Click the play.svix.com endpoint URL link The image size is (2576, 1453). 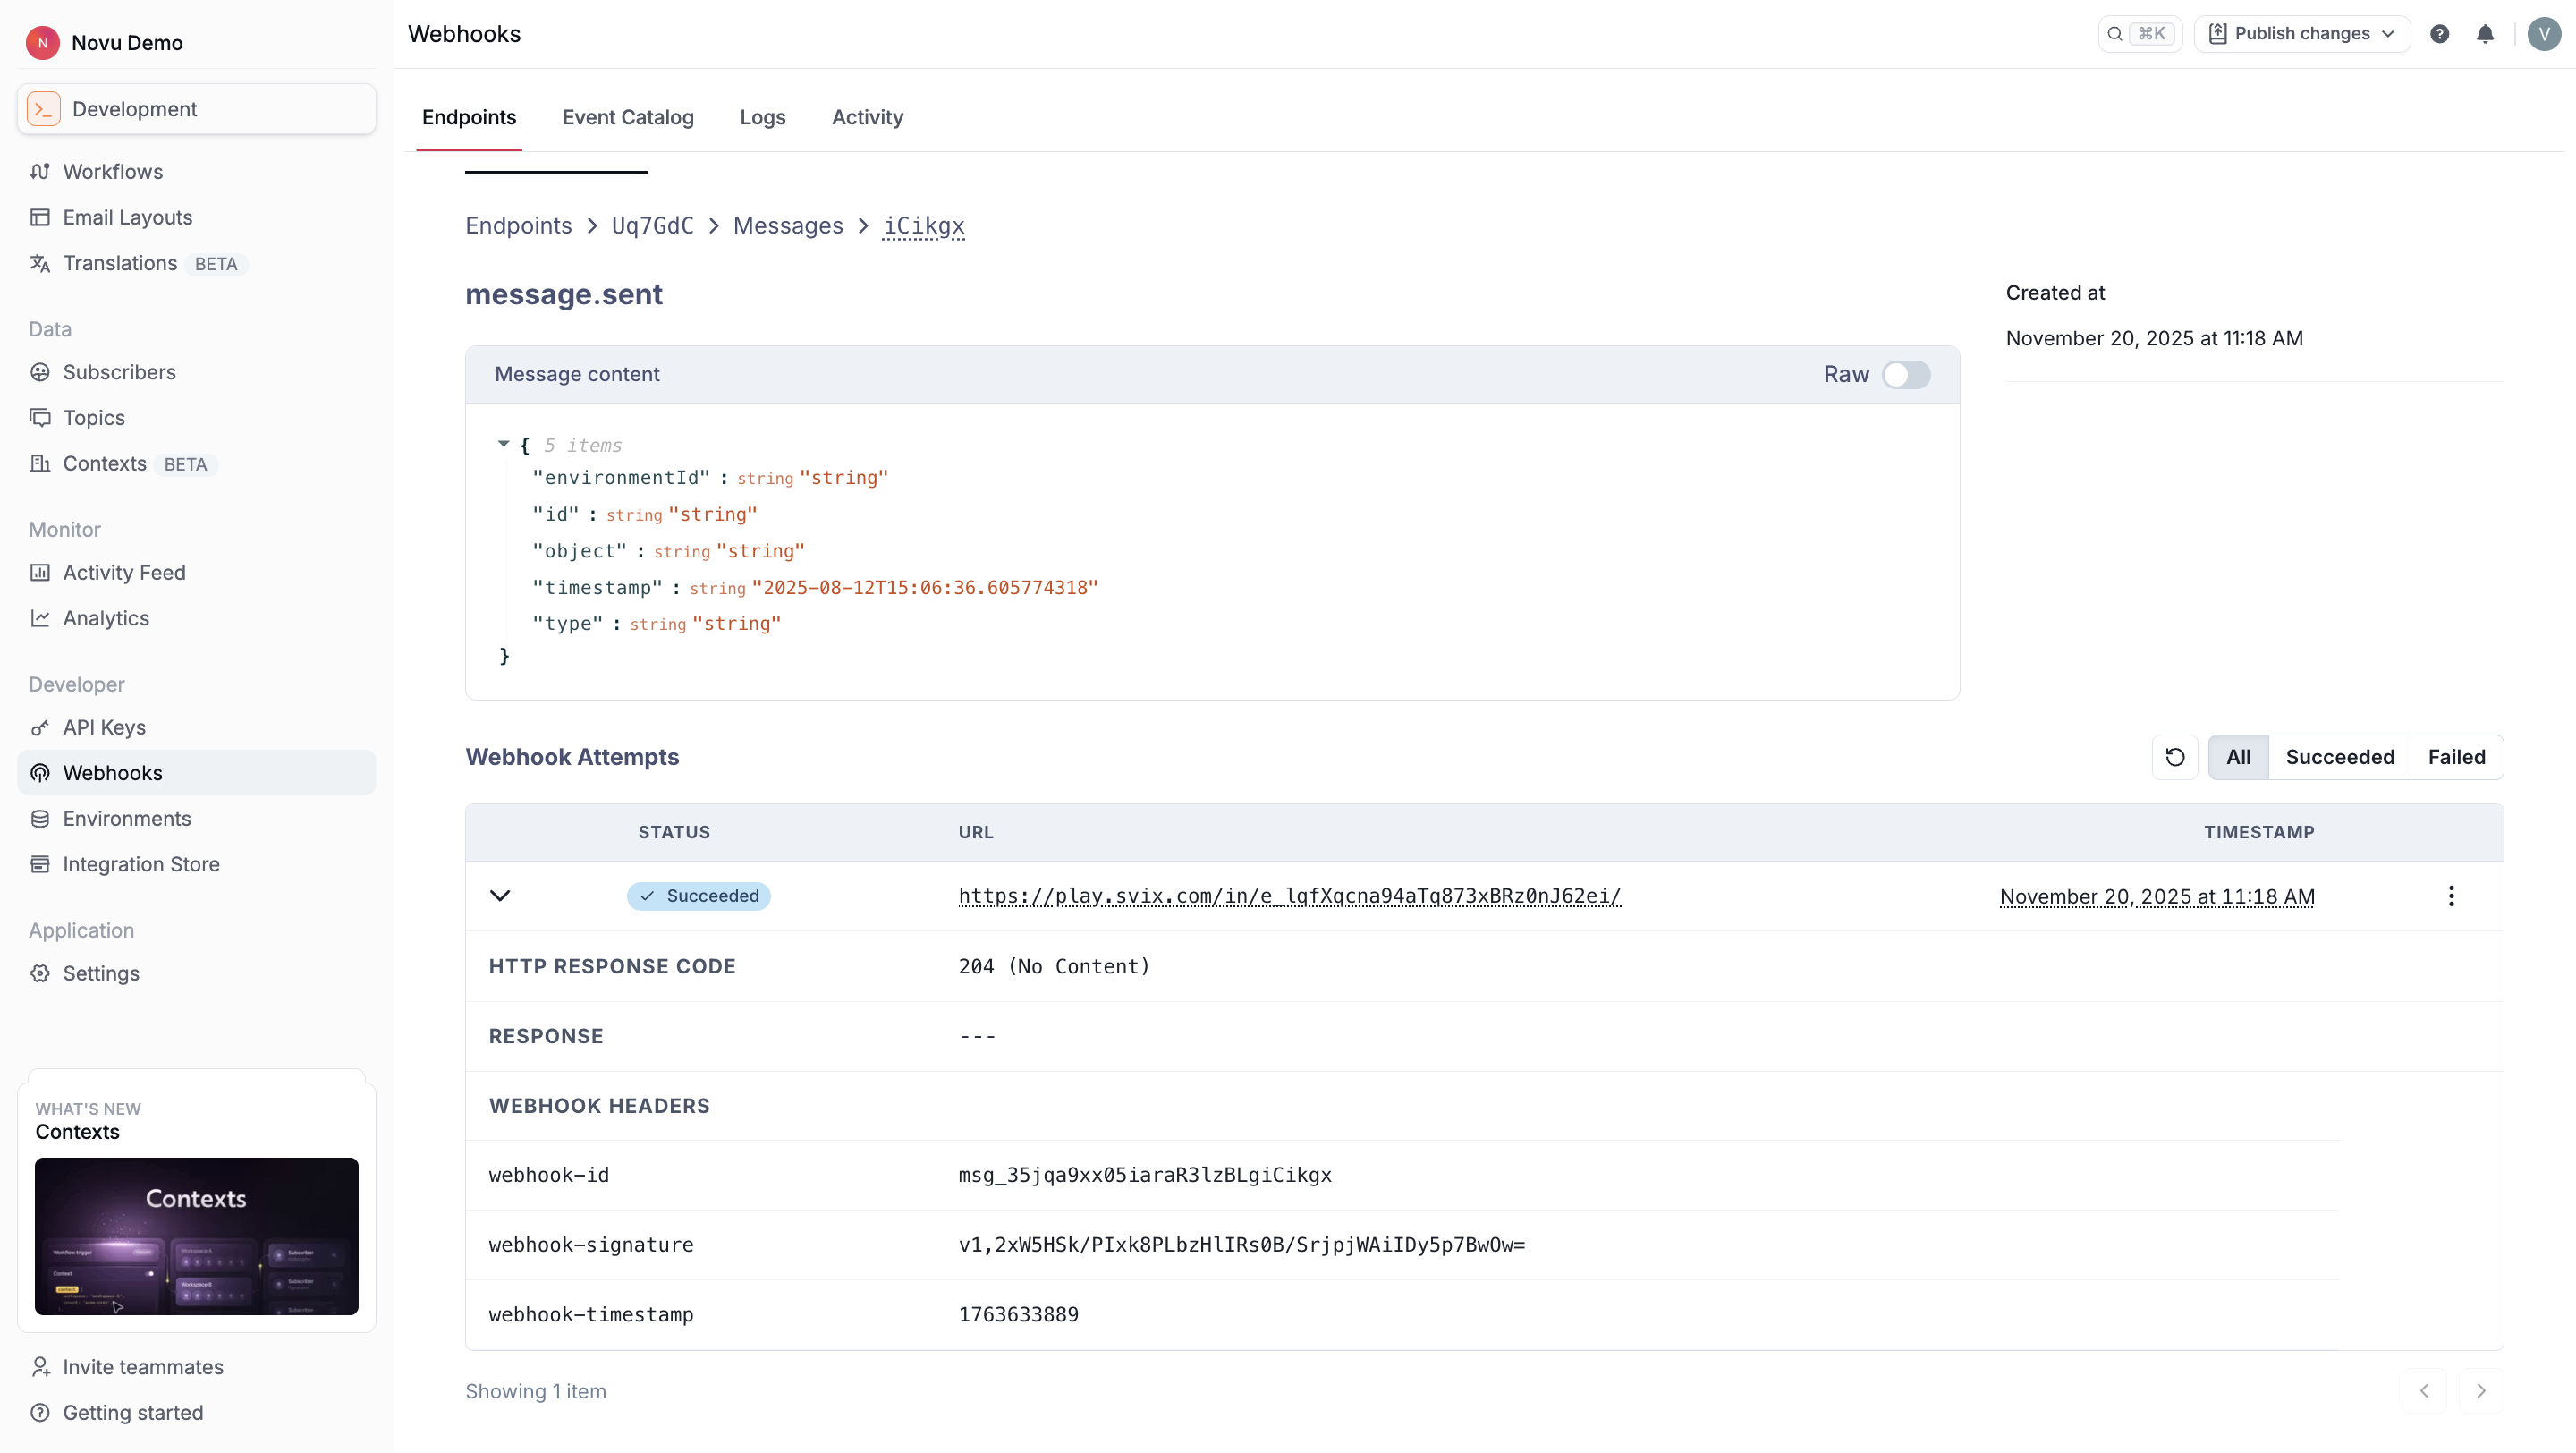(x=1289, y=896)
